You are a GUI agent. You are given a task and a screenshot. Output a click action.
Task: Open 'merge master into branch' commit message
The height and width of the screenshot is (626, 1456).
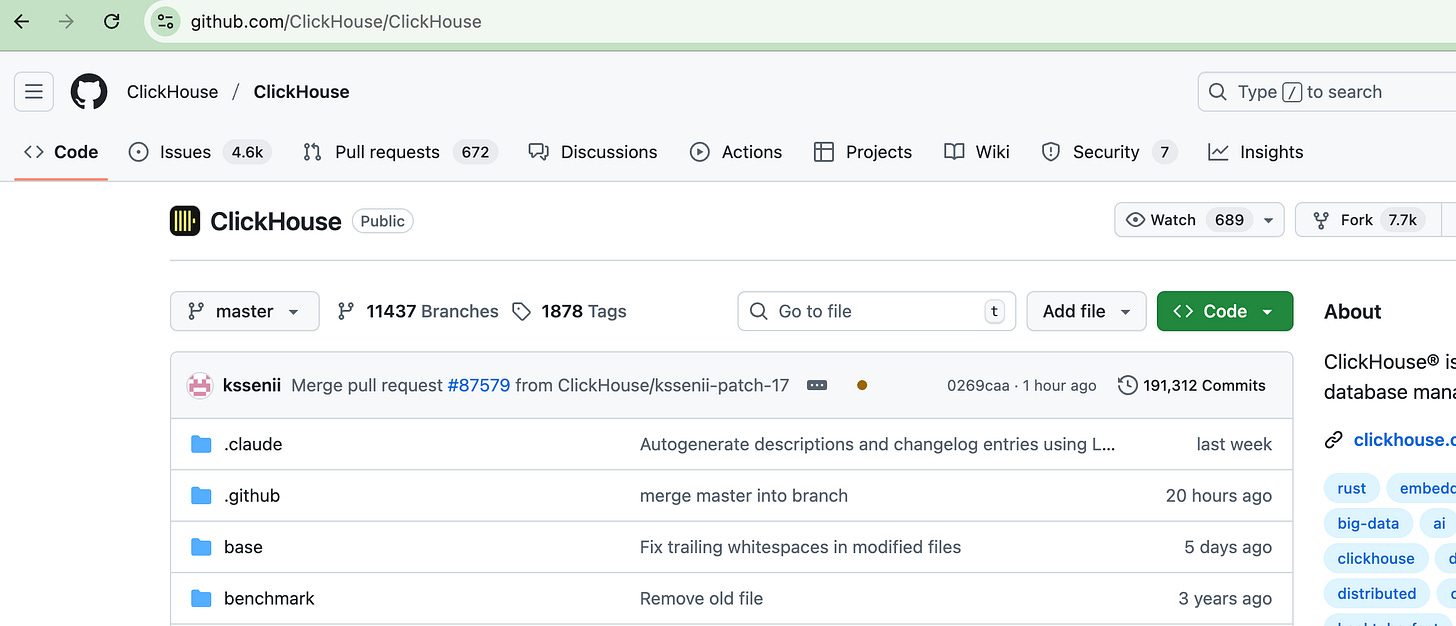tap(744, 496)
